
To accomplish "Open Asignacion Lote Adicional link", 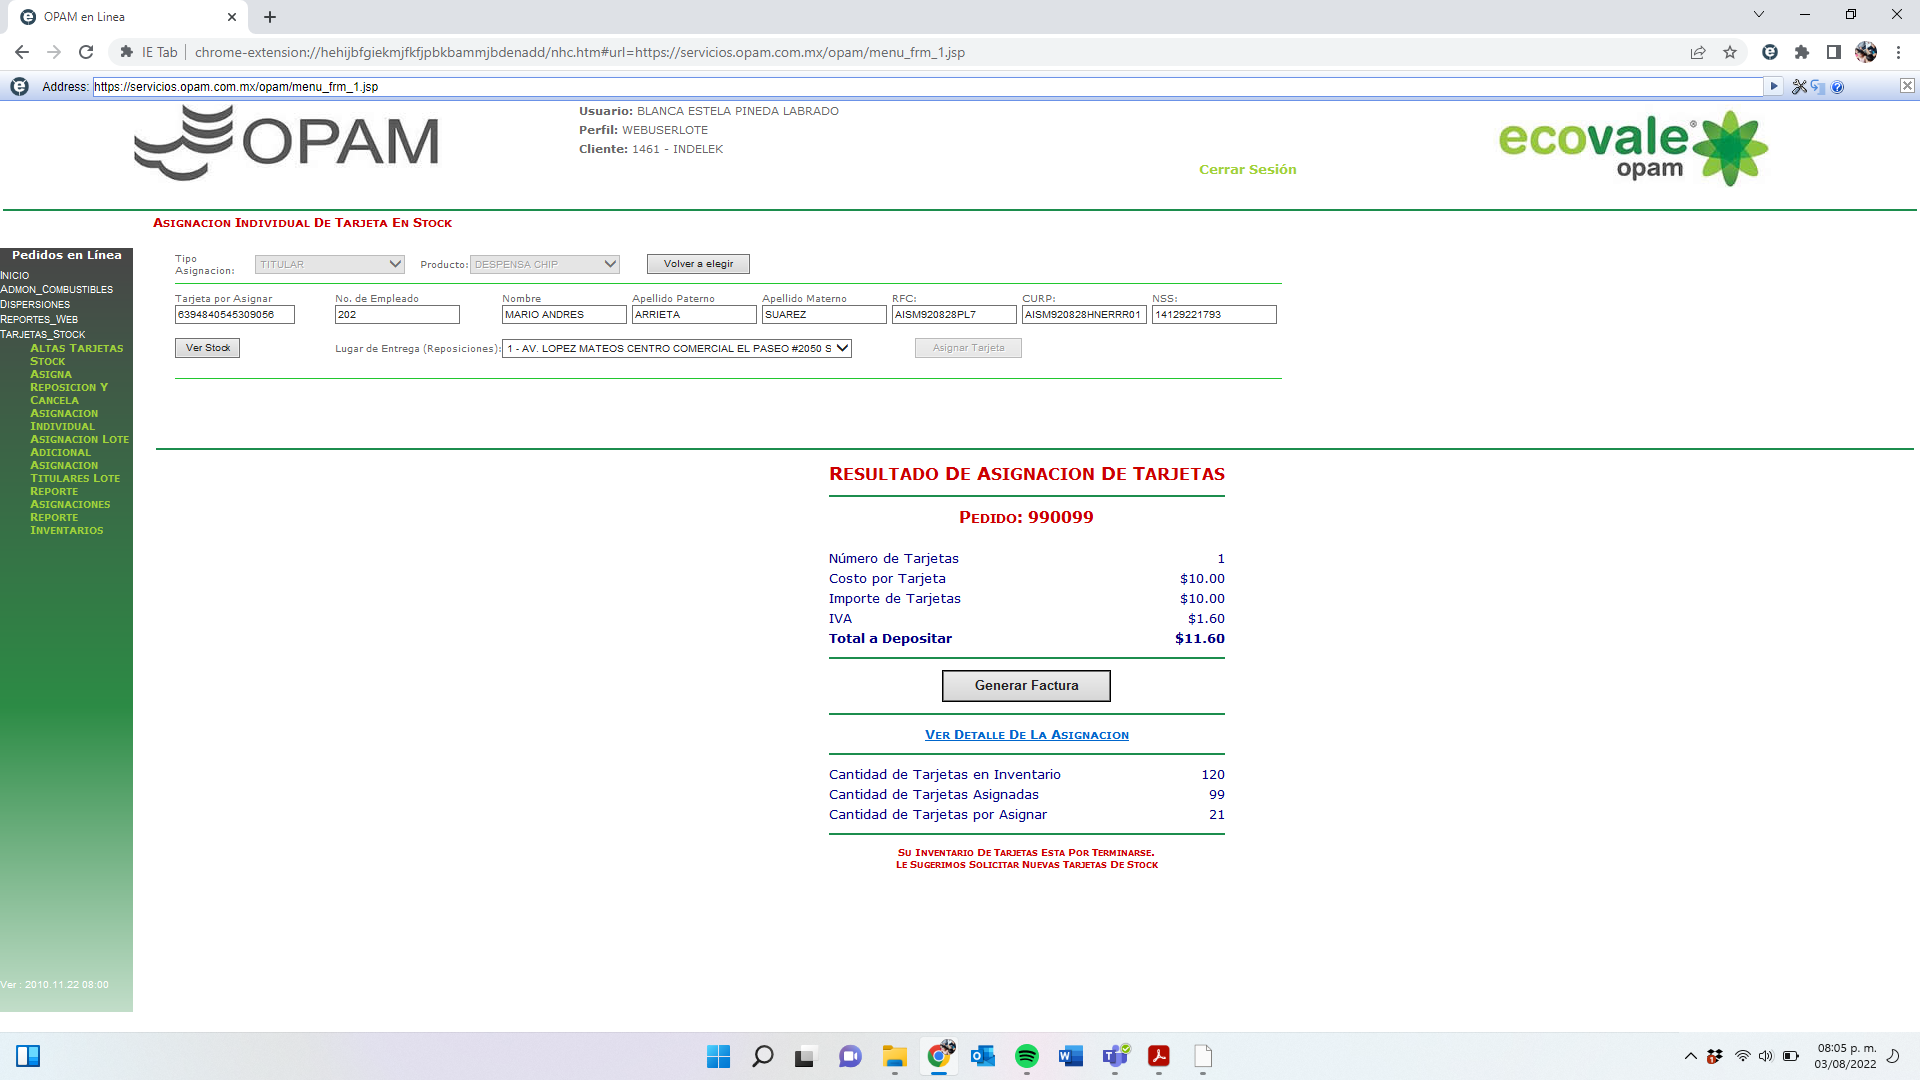I will pos(79,446).
